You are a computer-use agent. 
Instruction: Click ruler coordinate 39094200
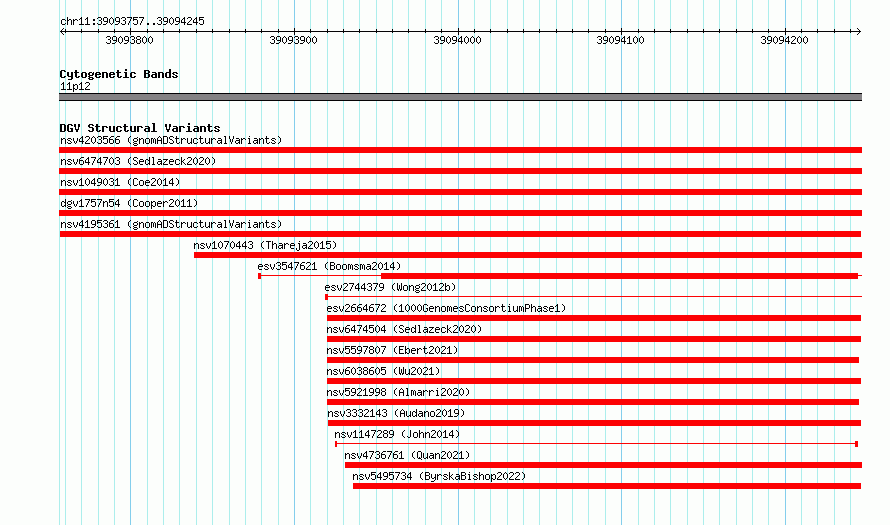[x=784, y=40]
